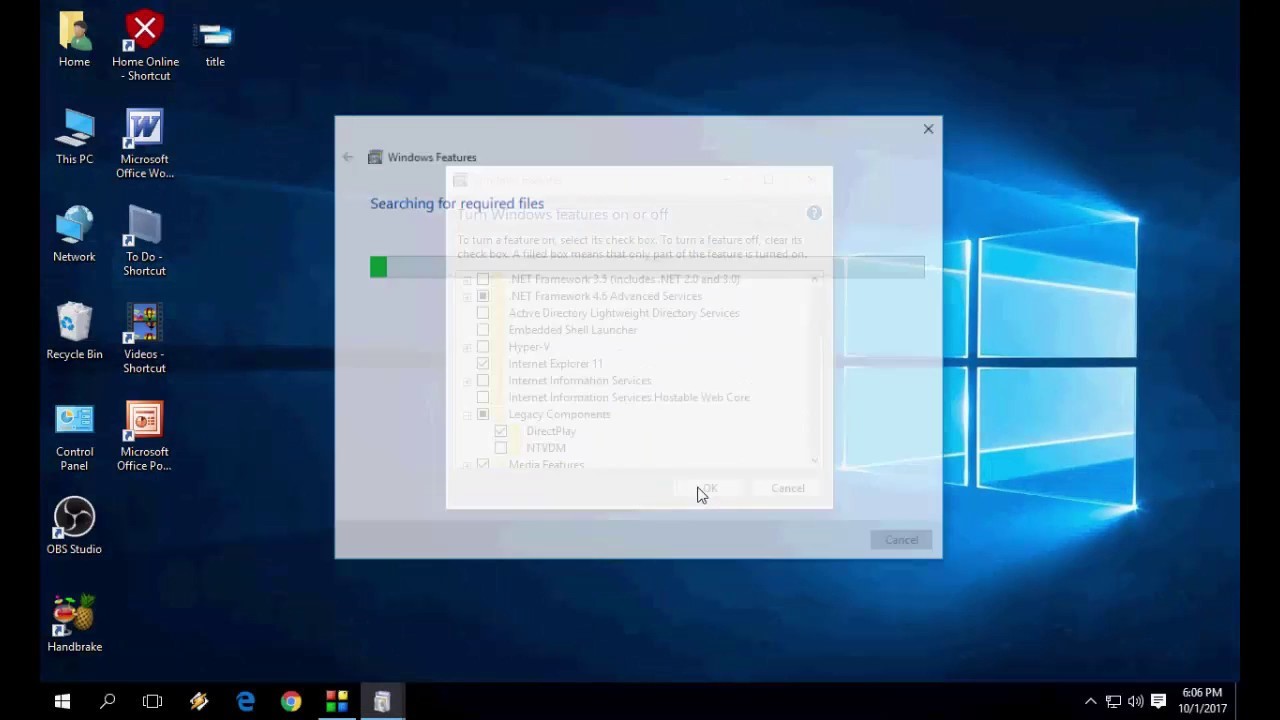Collapse the Legacy Components tree node
This screenshot has height=720, width=1280.
click(x=467, y=415)
